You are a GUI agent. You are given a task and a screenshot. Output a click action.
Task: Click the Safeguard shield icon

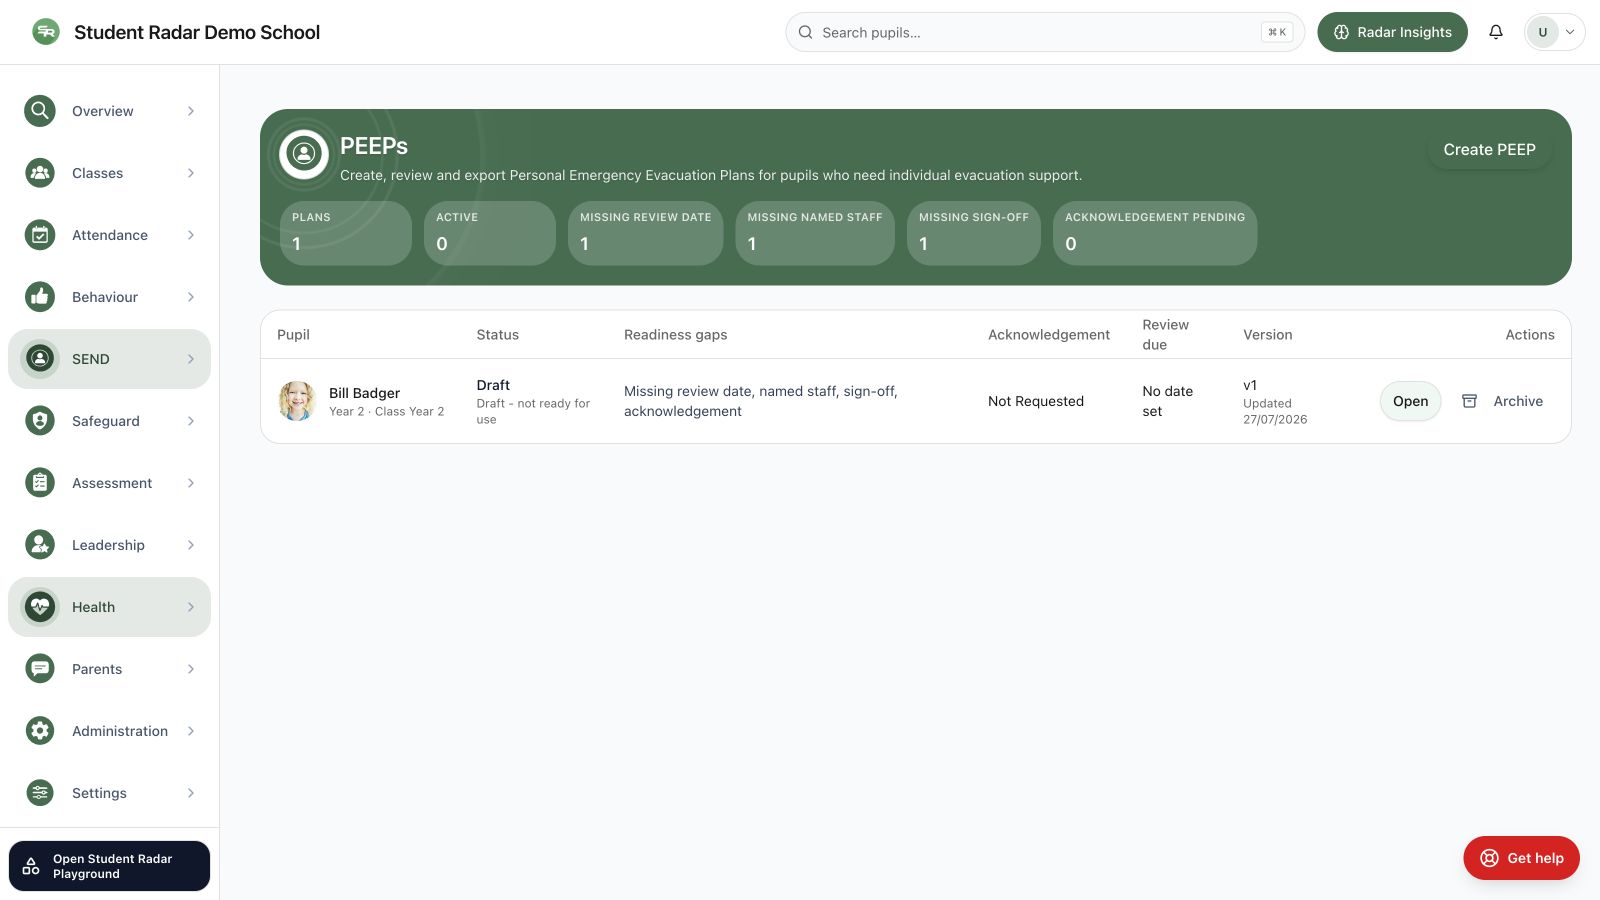[x=40, y=421]
